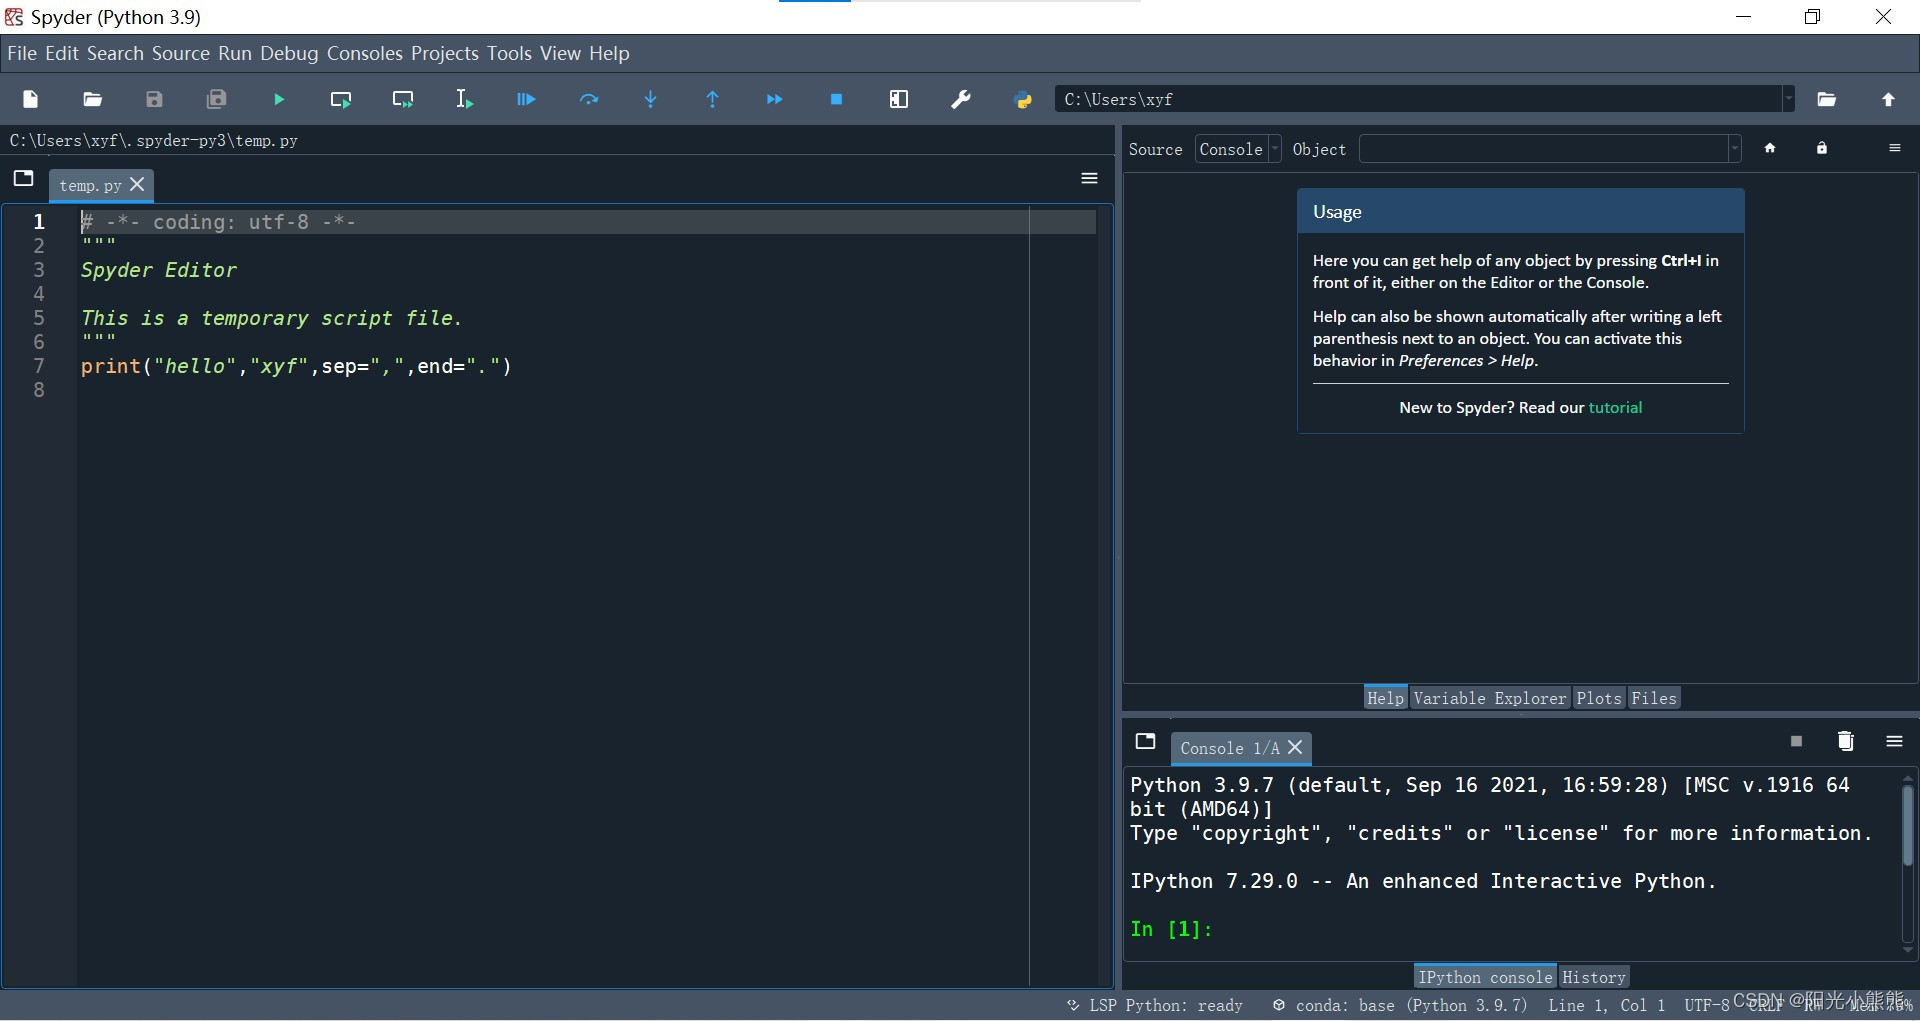
Task: Open the Projects menu
Action: tap(445, 53)
